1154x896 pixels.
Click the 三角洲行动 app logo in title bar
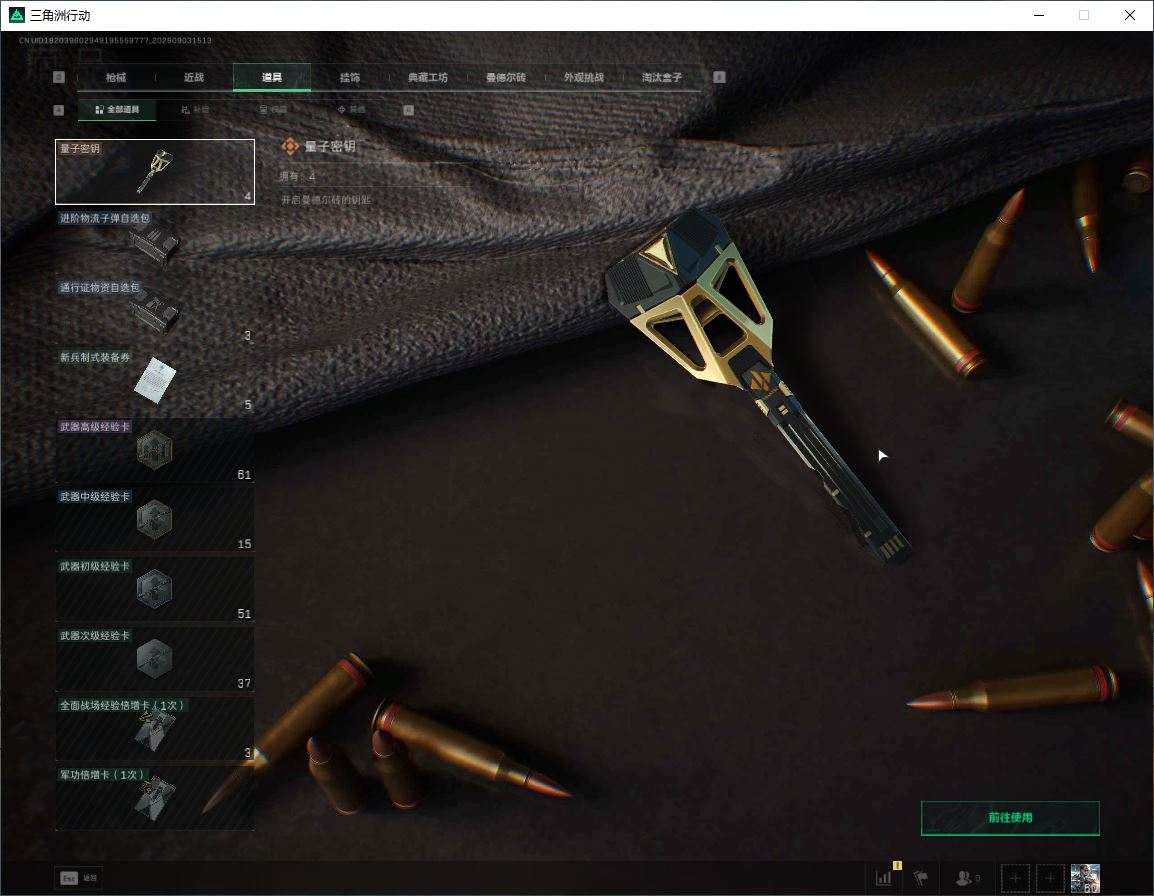17,15
